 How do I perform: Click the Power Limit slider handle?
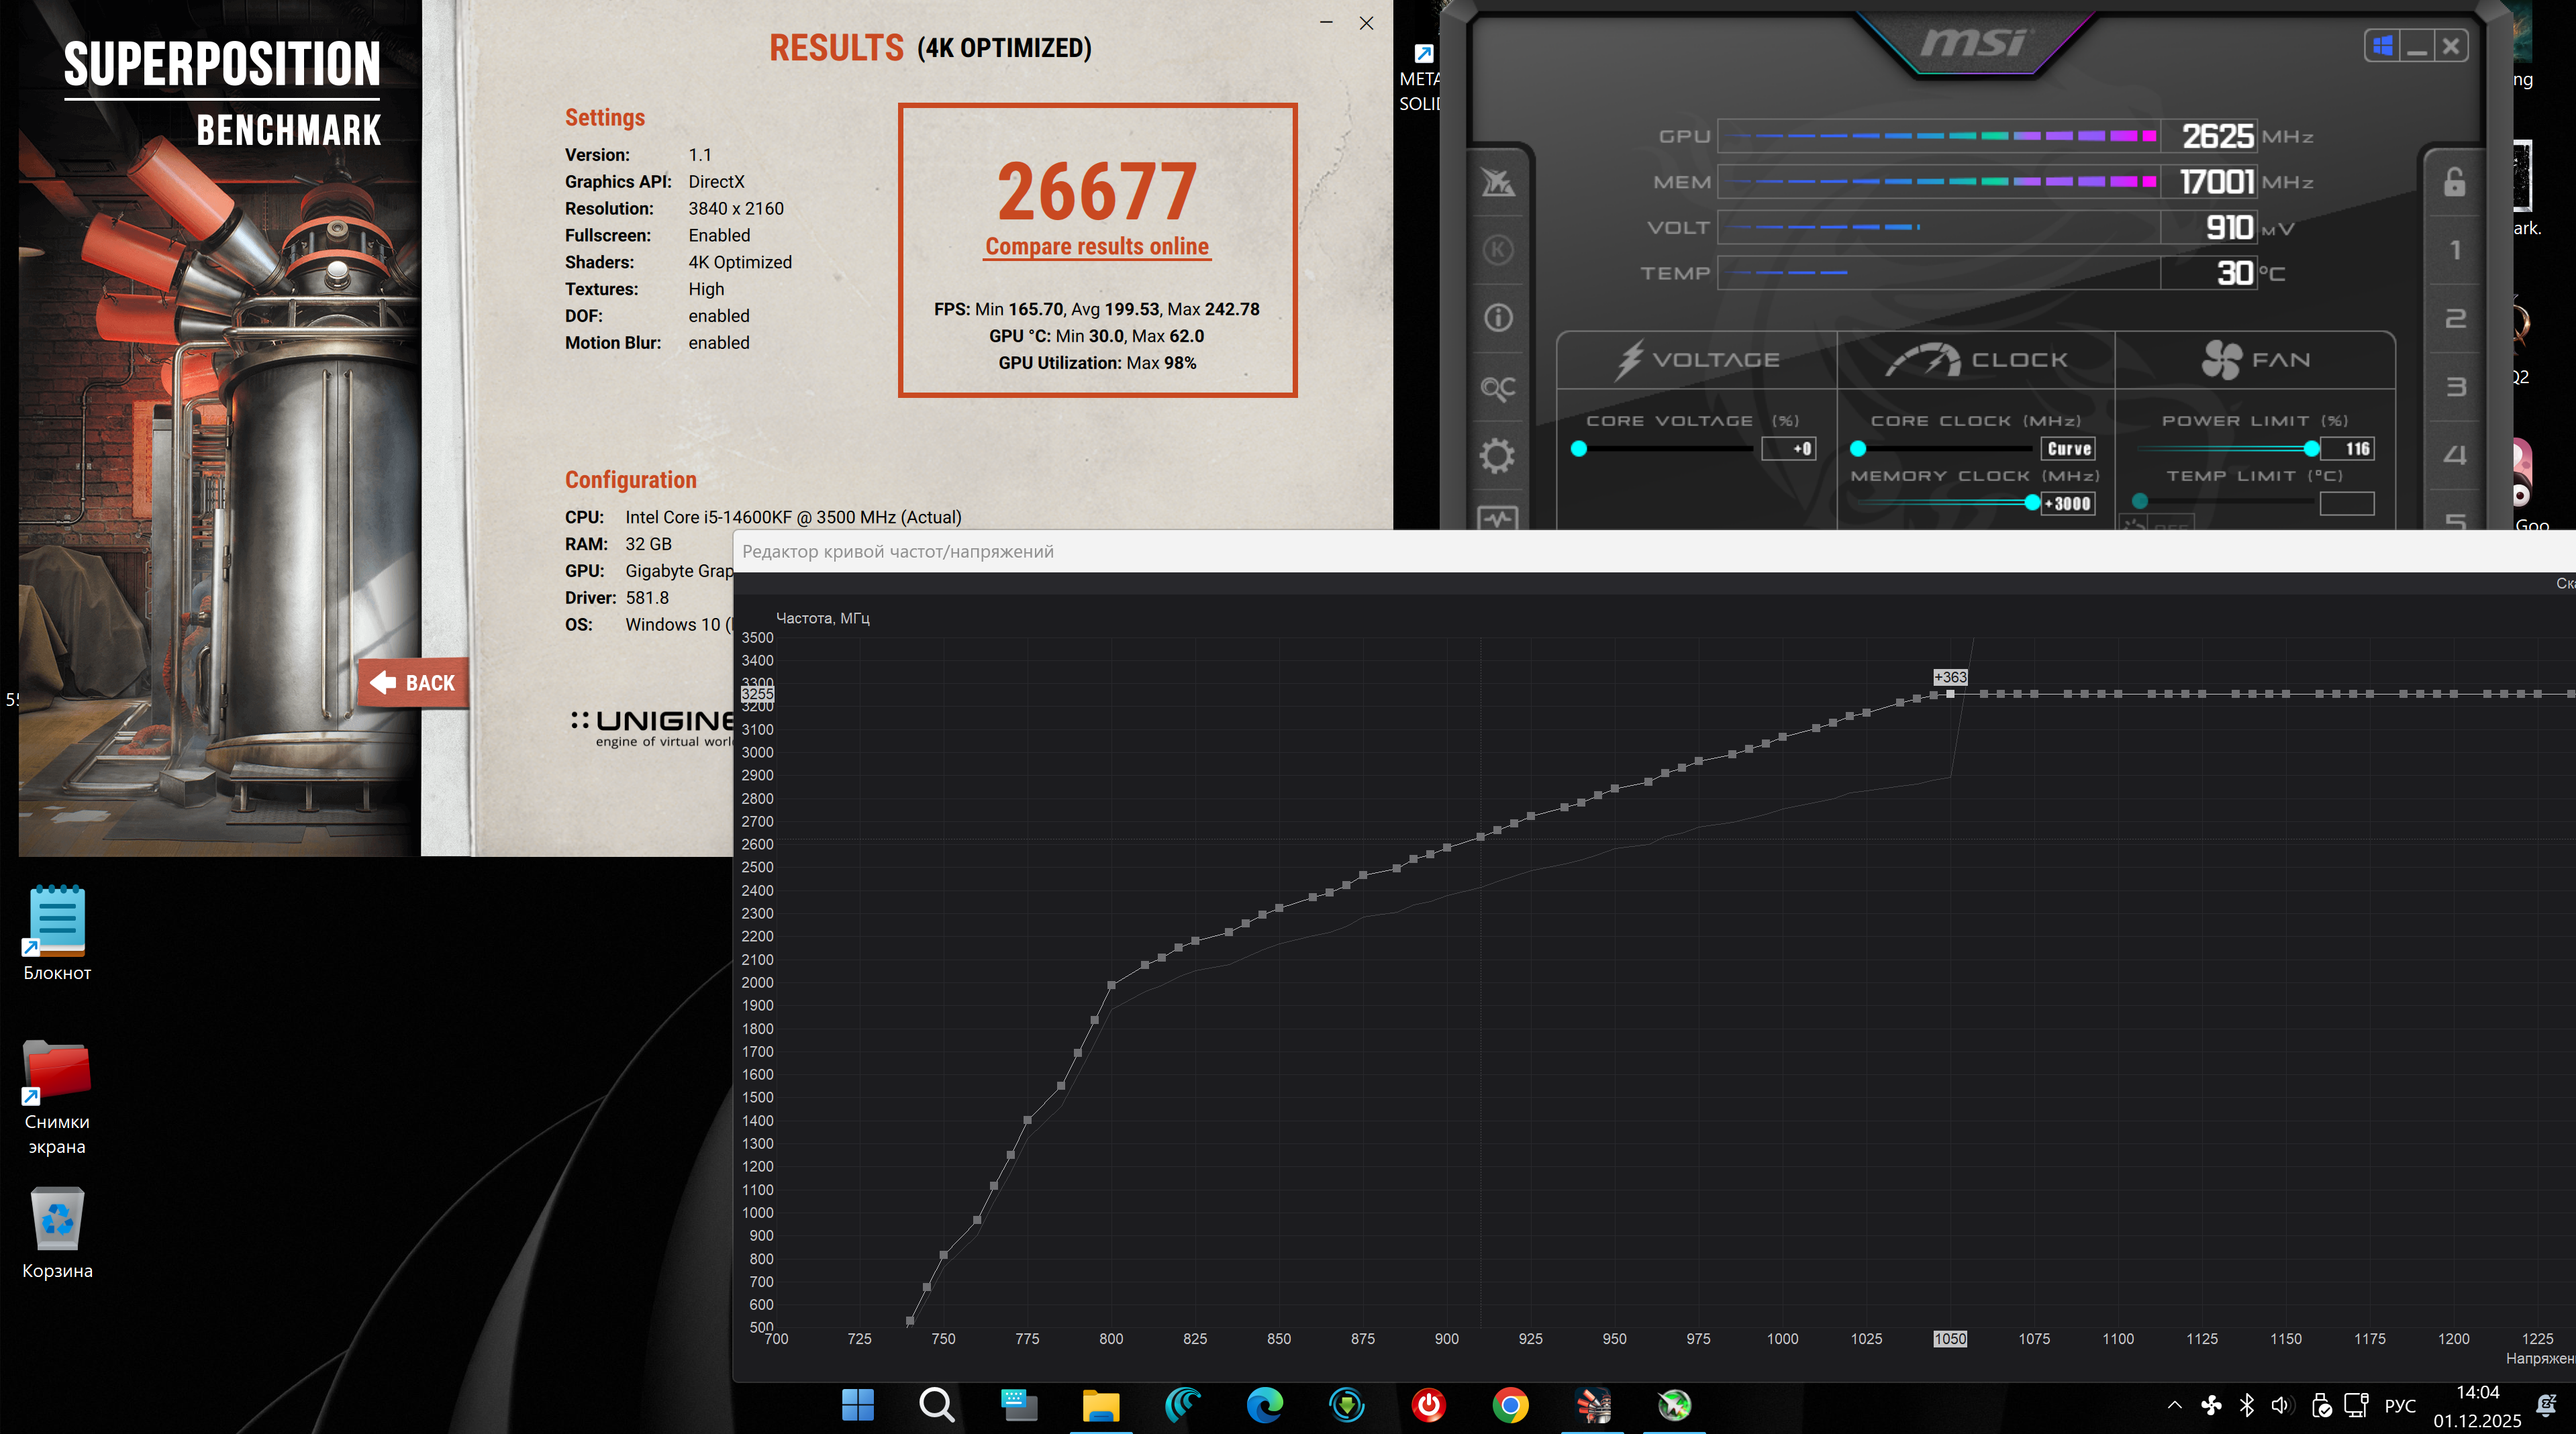coord(2311,448)
